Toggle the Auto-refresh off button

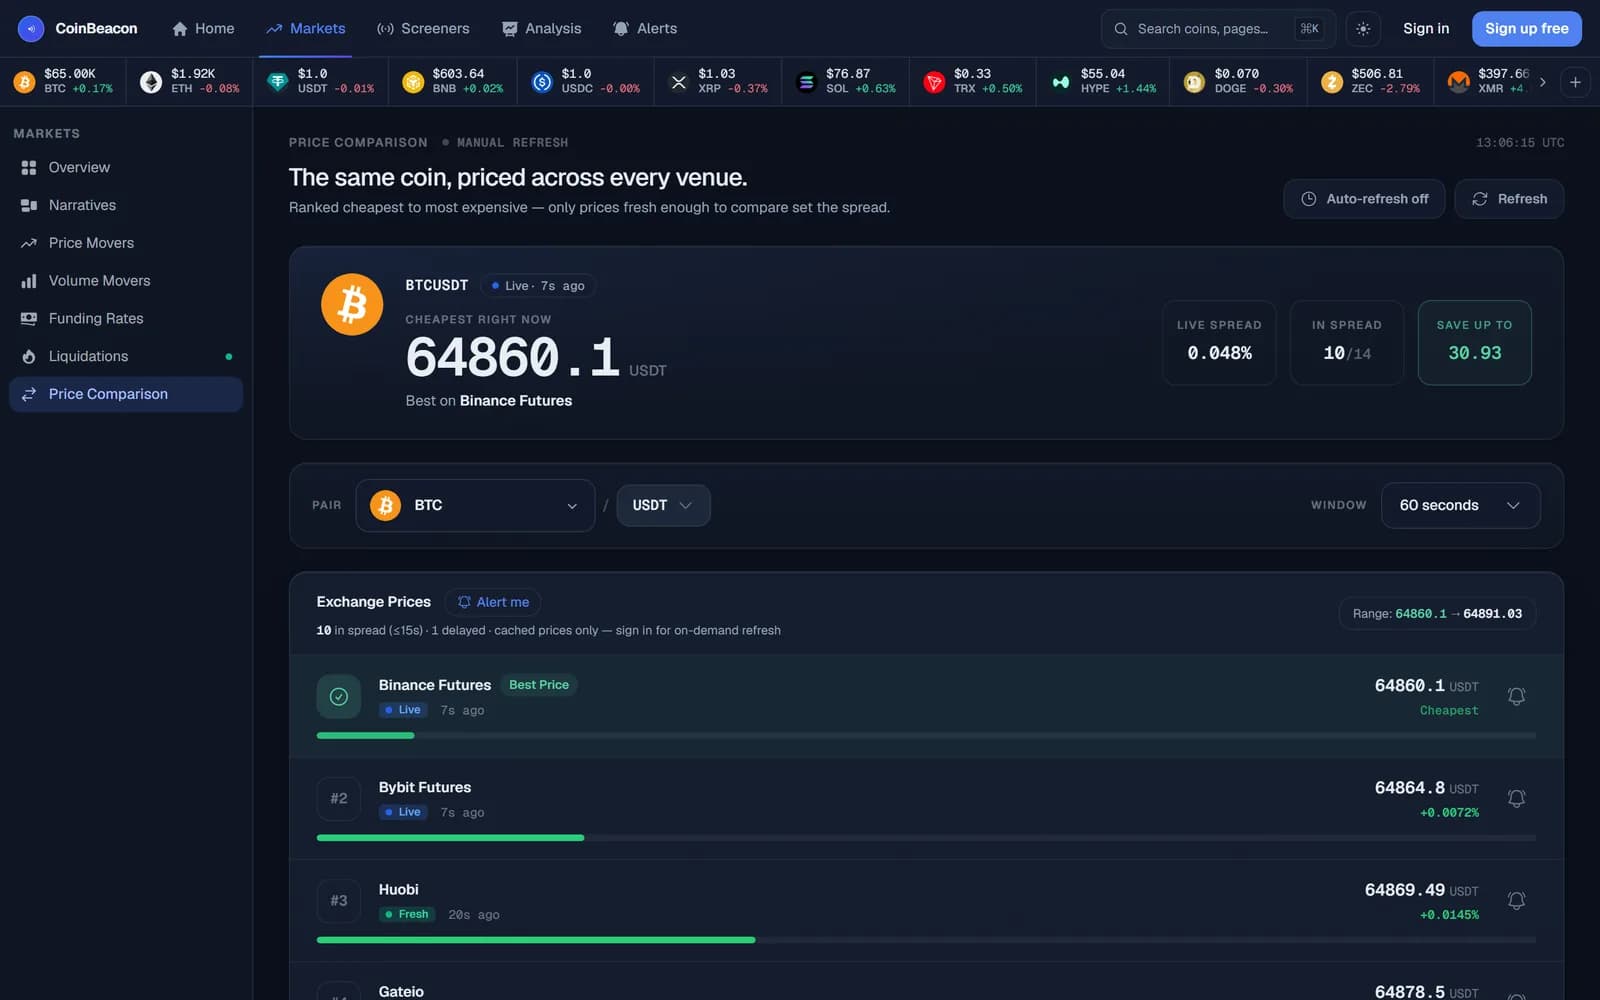(x=1364, y=199)
